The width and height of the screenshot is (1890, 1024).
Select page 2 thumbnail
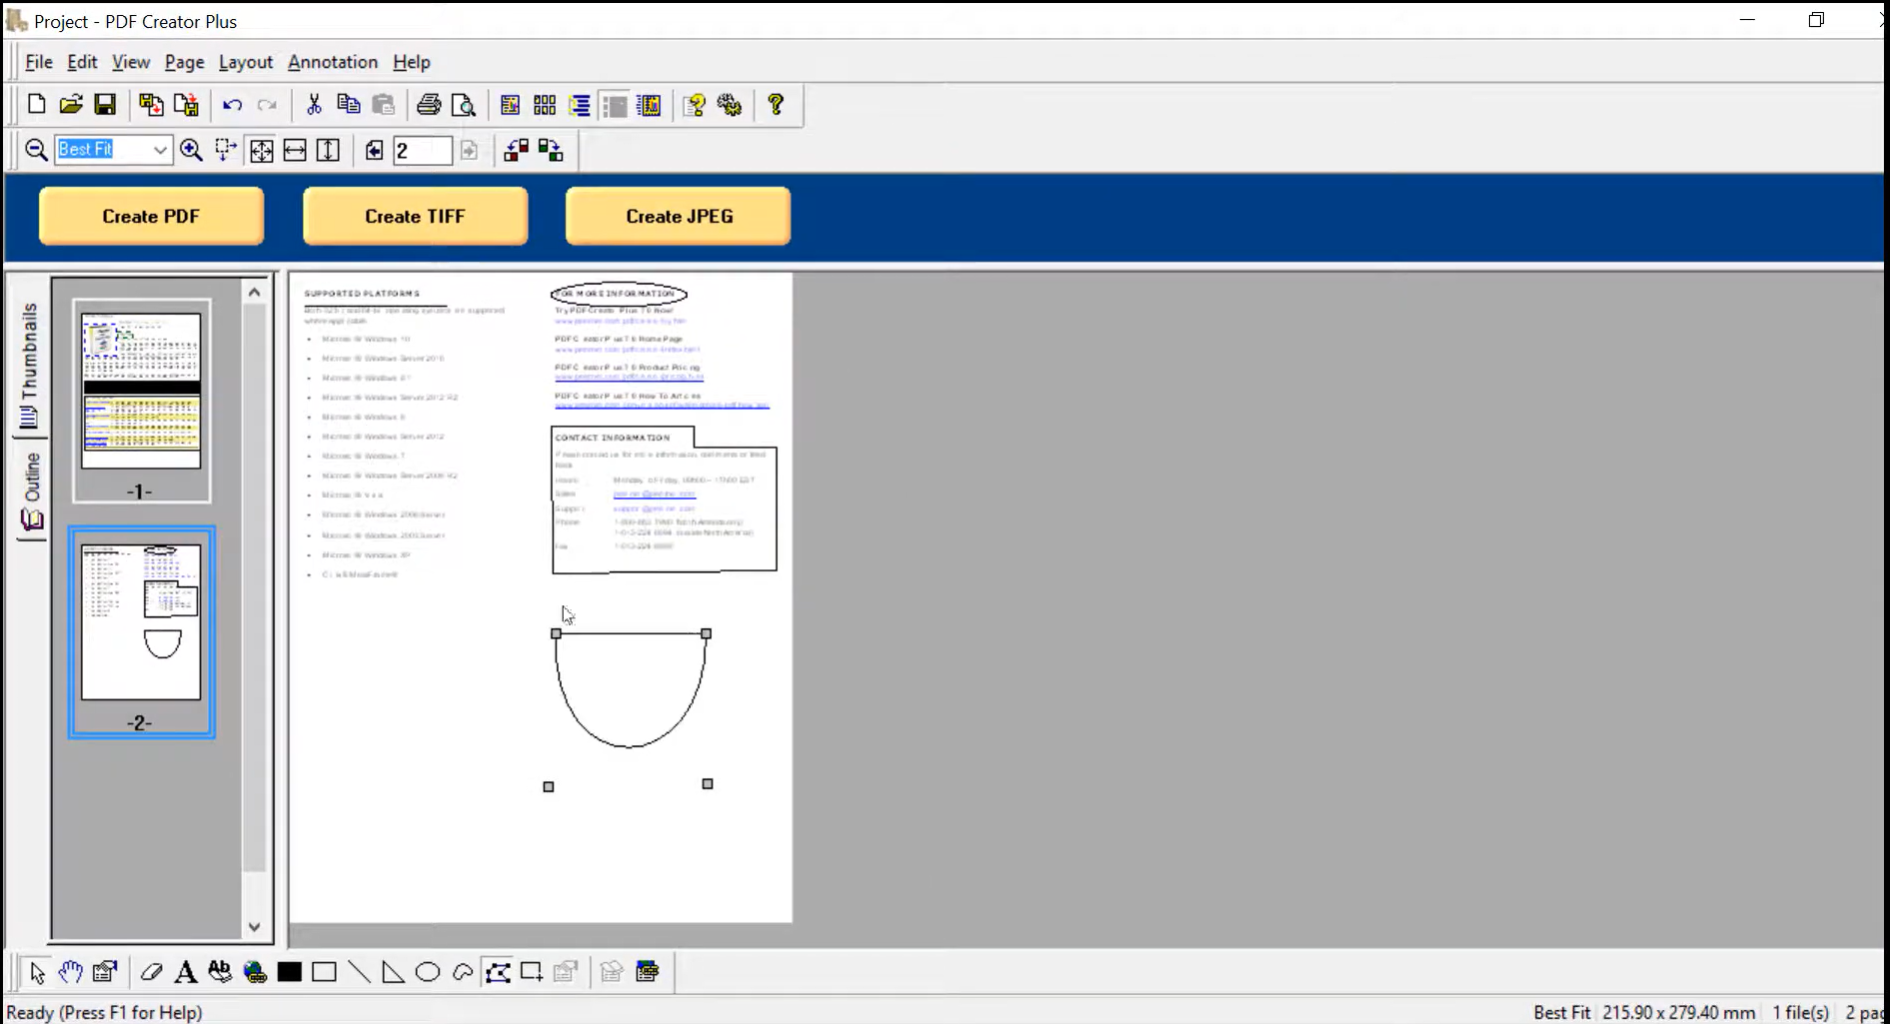click(x=141, y=632)
